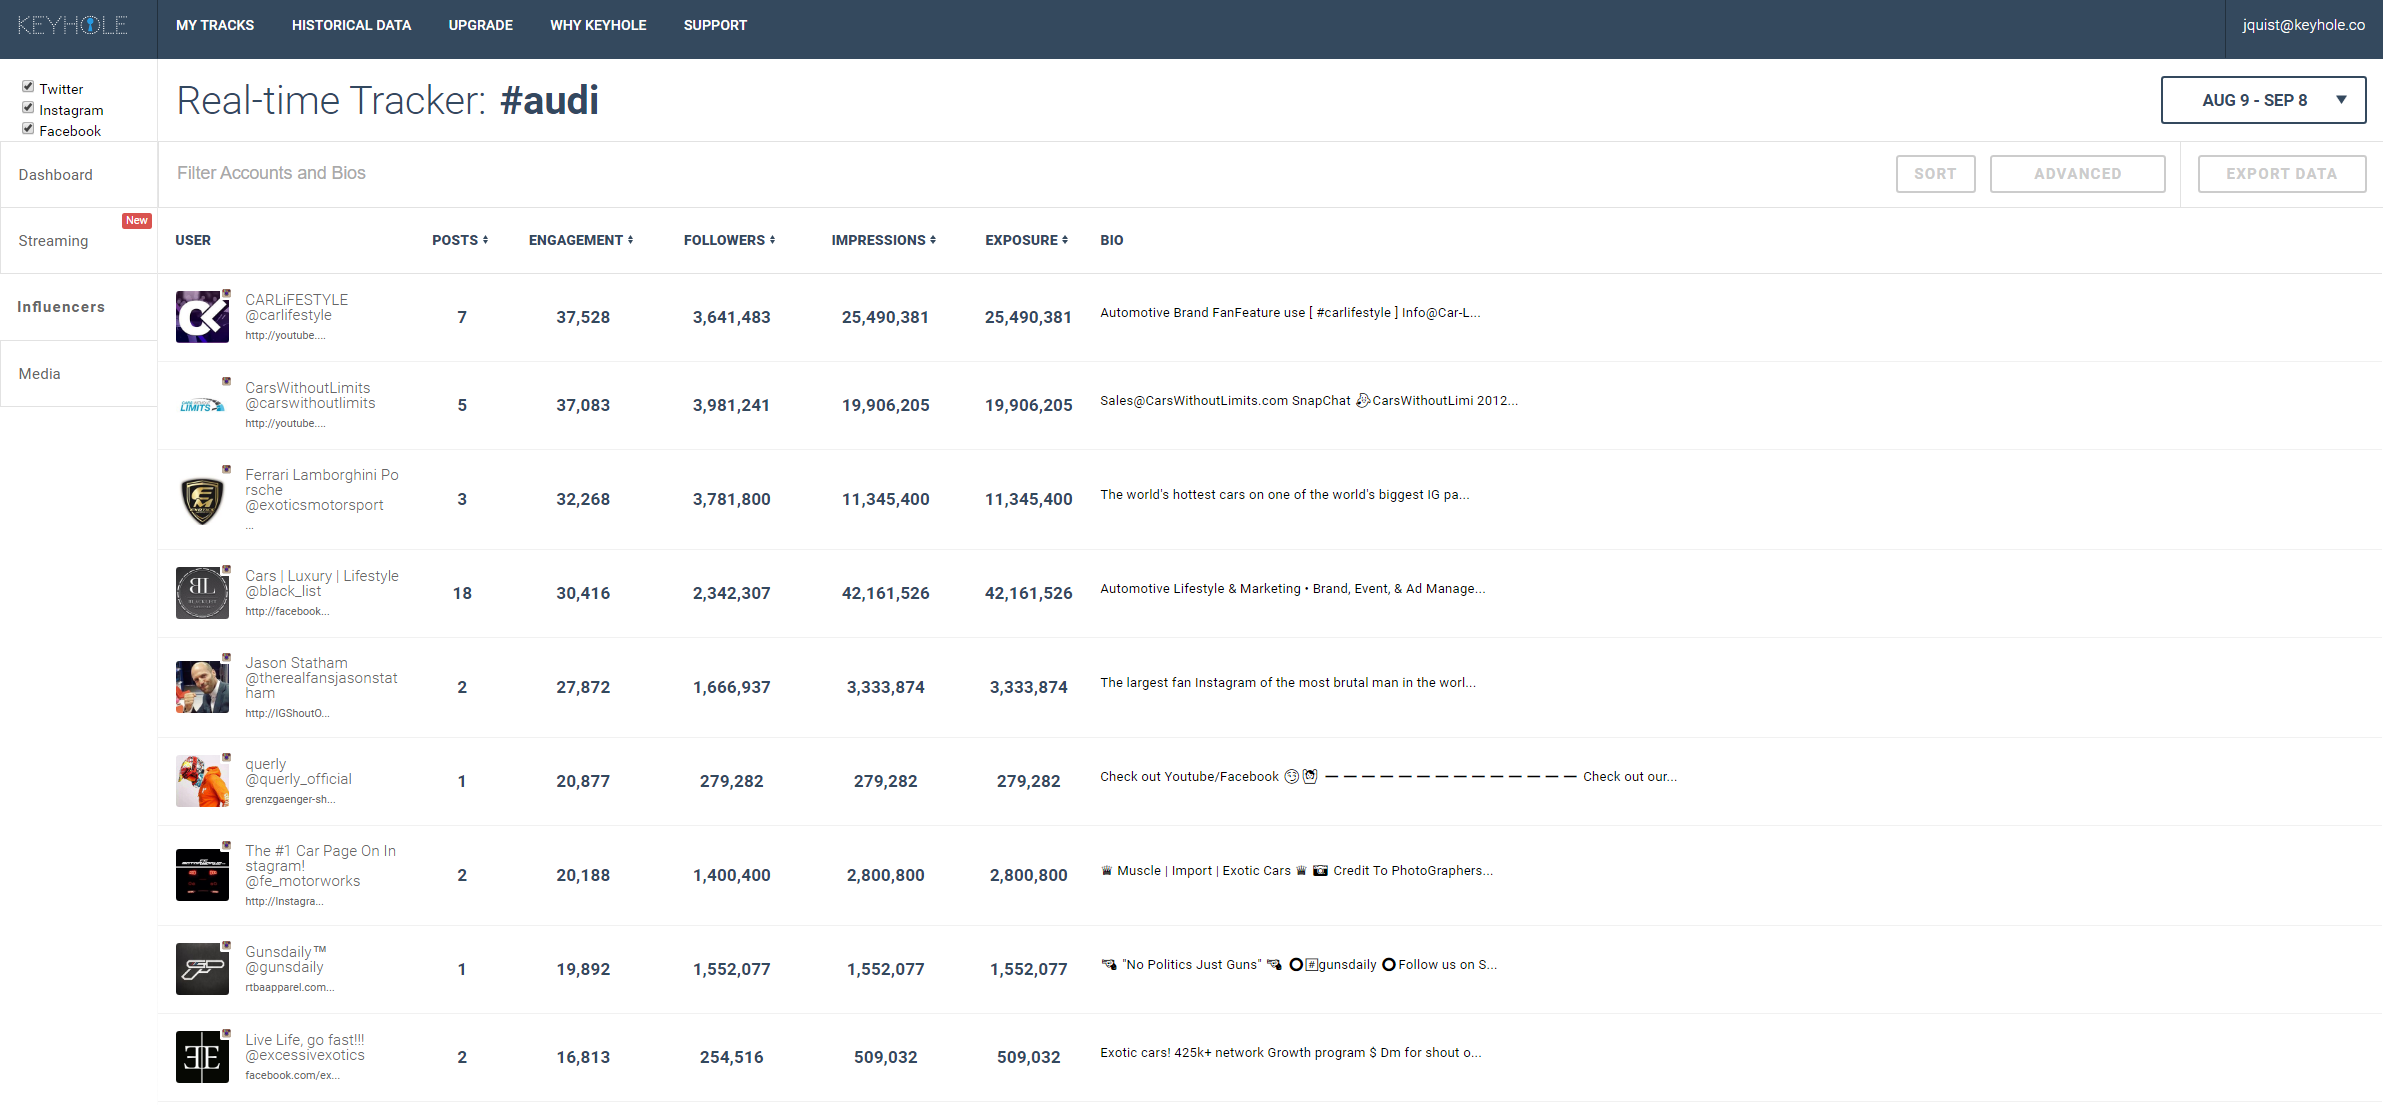Open CARLiFESTYLE profile avatar
The image size is (2383, 1105).
point(202,317)
